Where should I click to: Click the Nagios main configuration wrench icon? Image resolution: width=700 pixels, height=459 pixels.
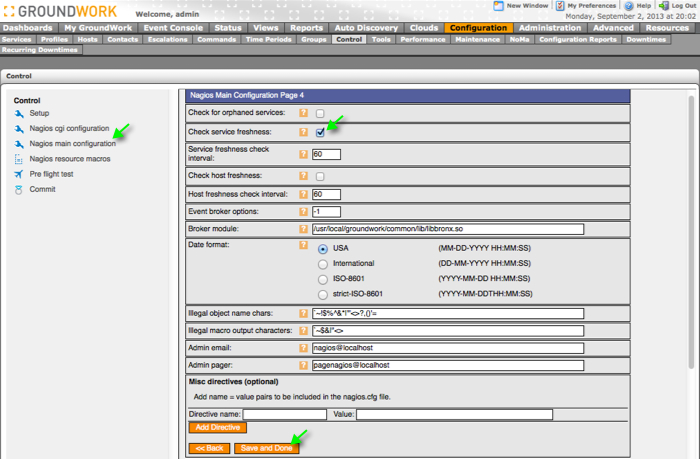point(19,144)
